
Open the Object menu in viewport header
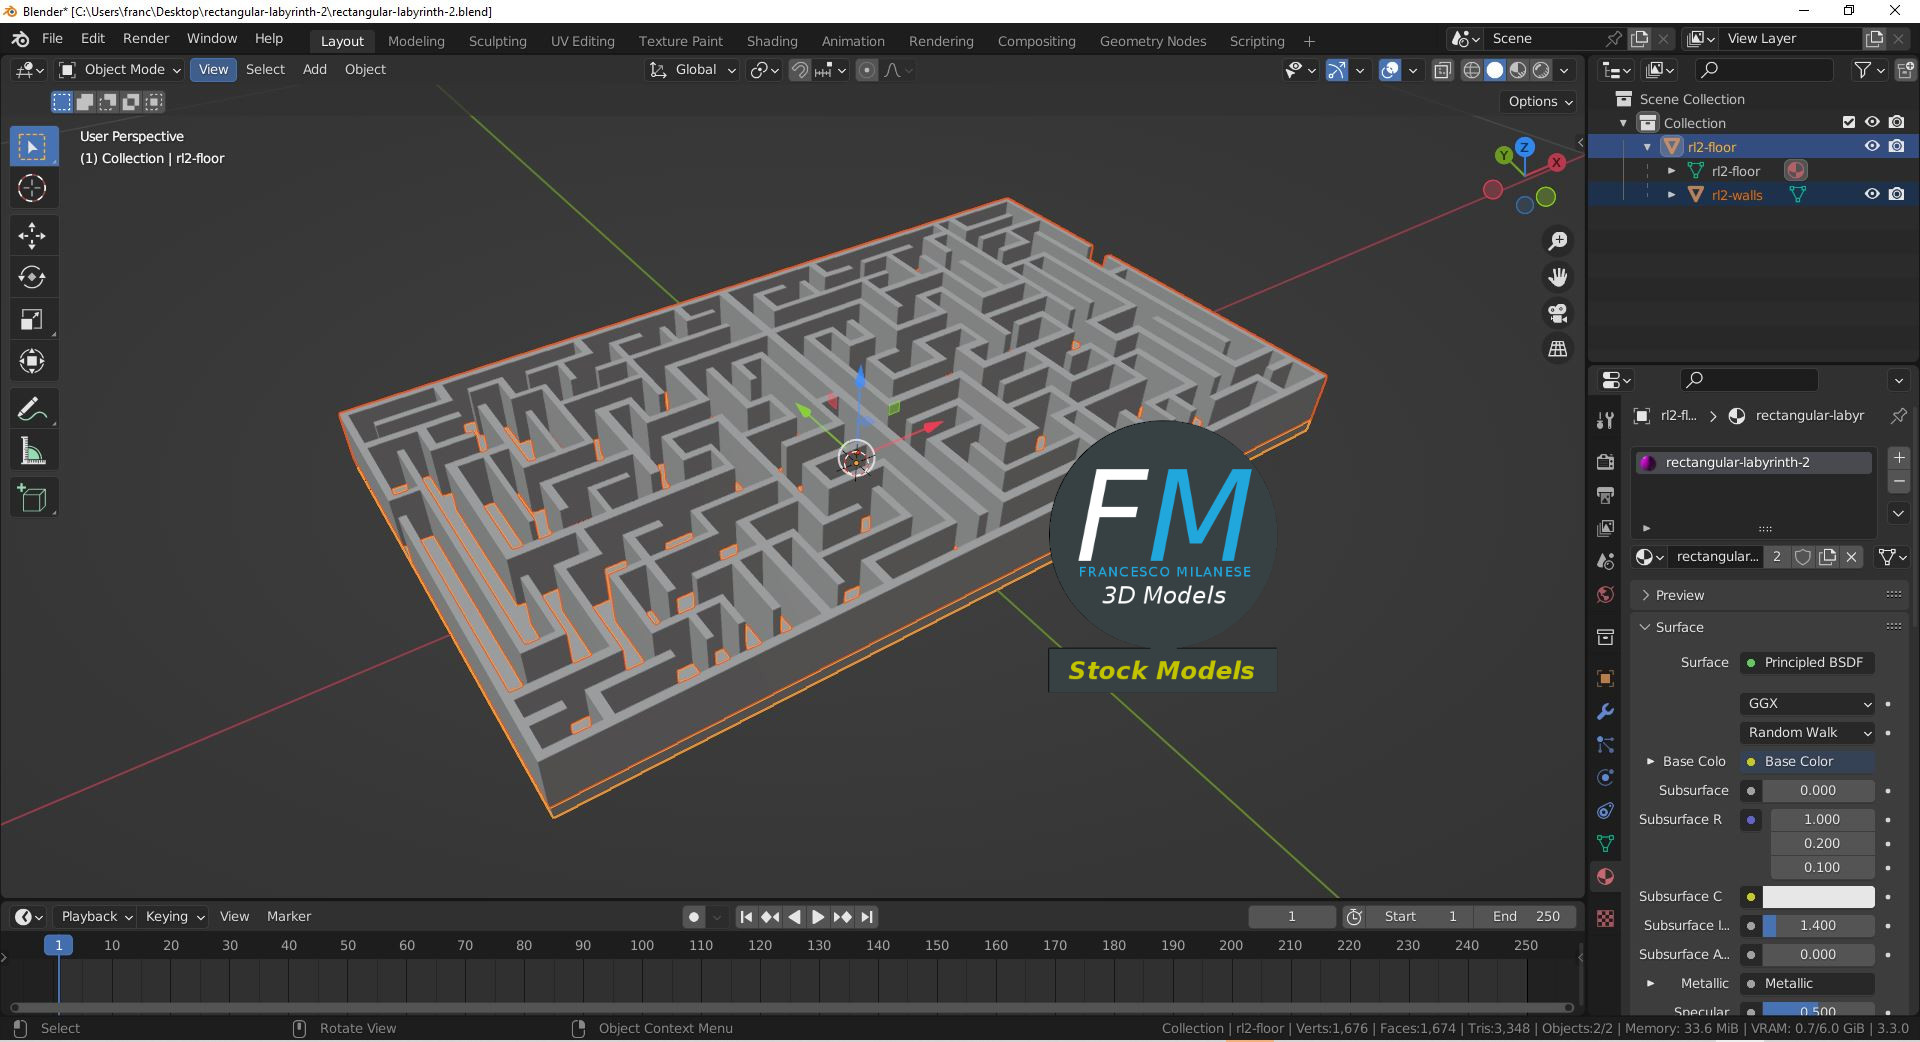coord(364,69)
